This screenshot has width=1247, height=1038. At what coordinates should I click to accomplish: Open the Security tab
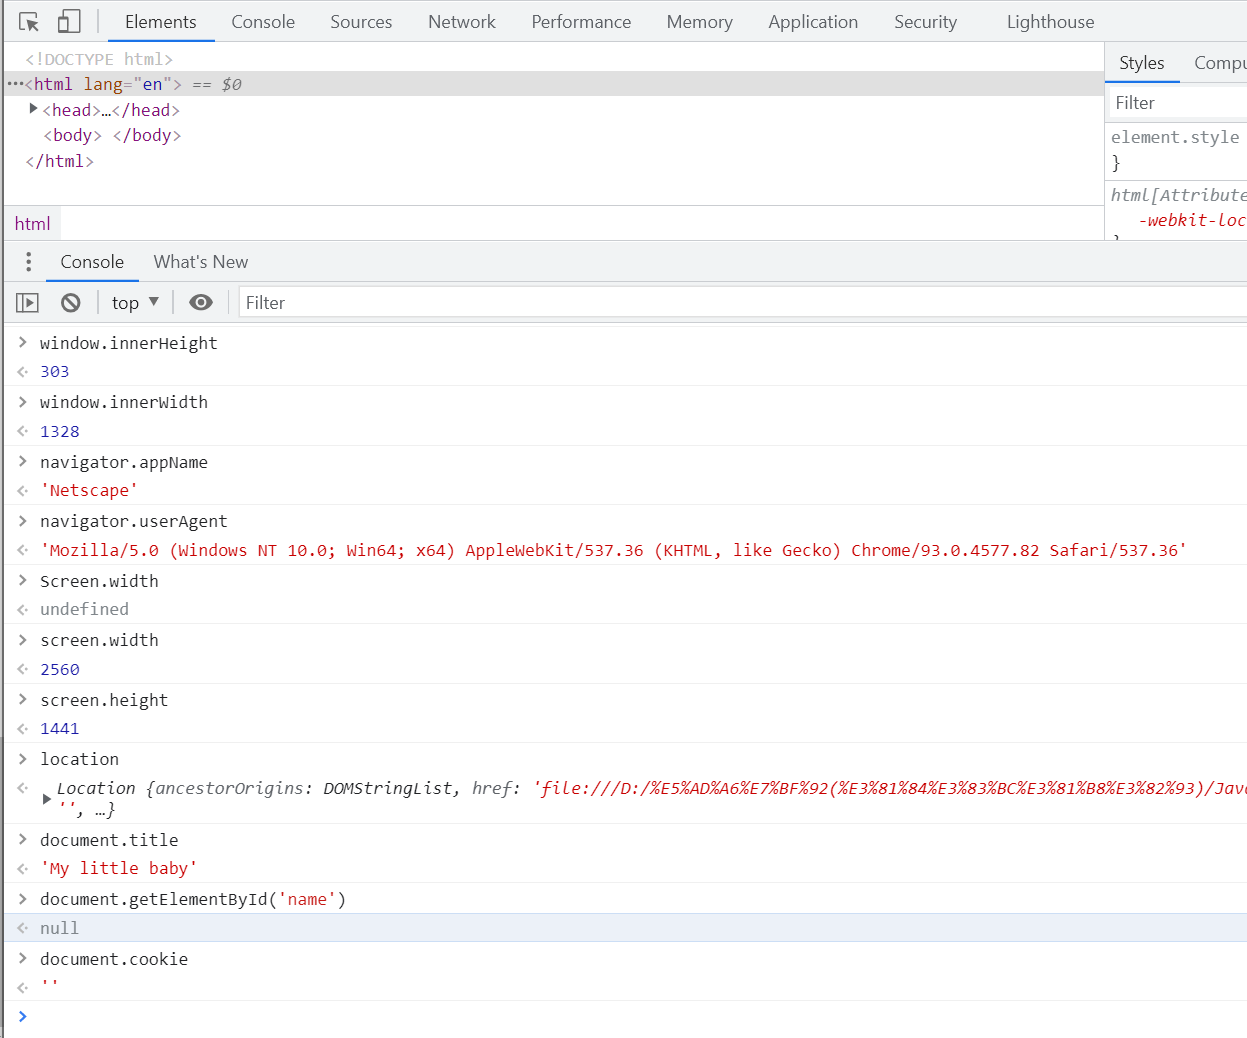point(925,22)
